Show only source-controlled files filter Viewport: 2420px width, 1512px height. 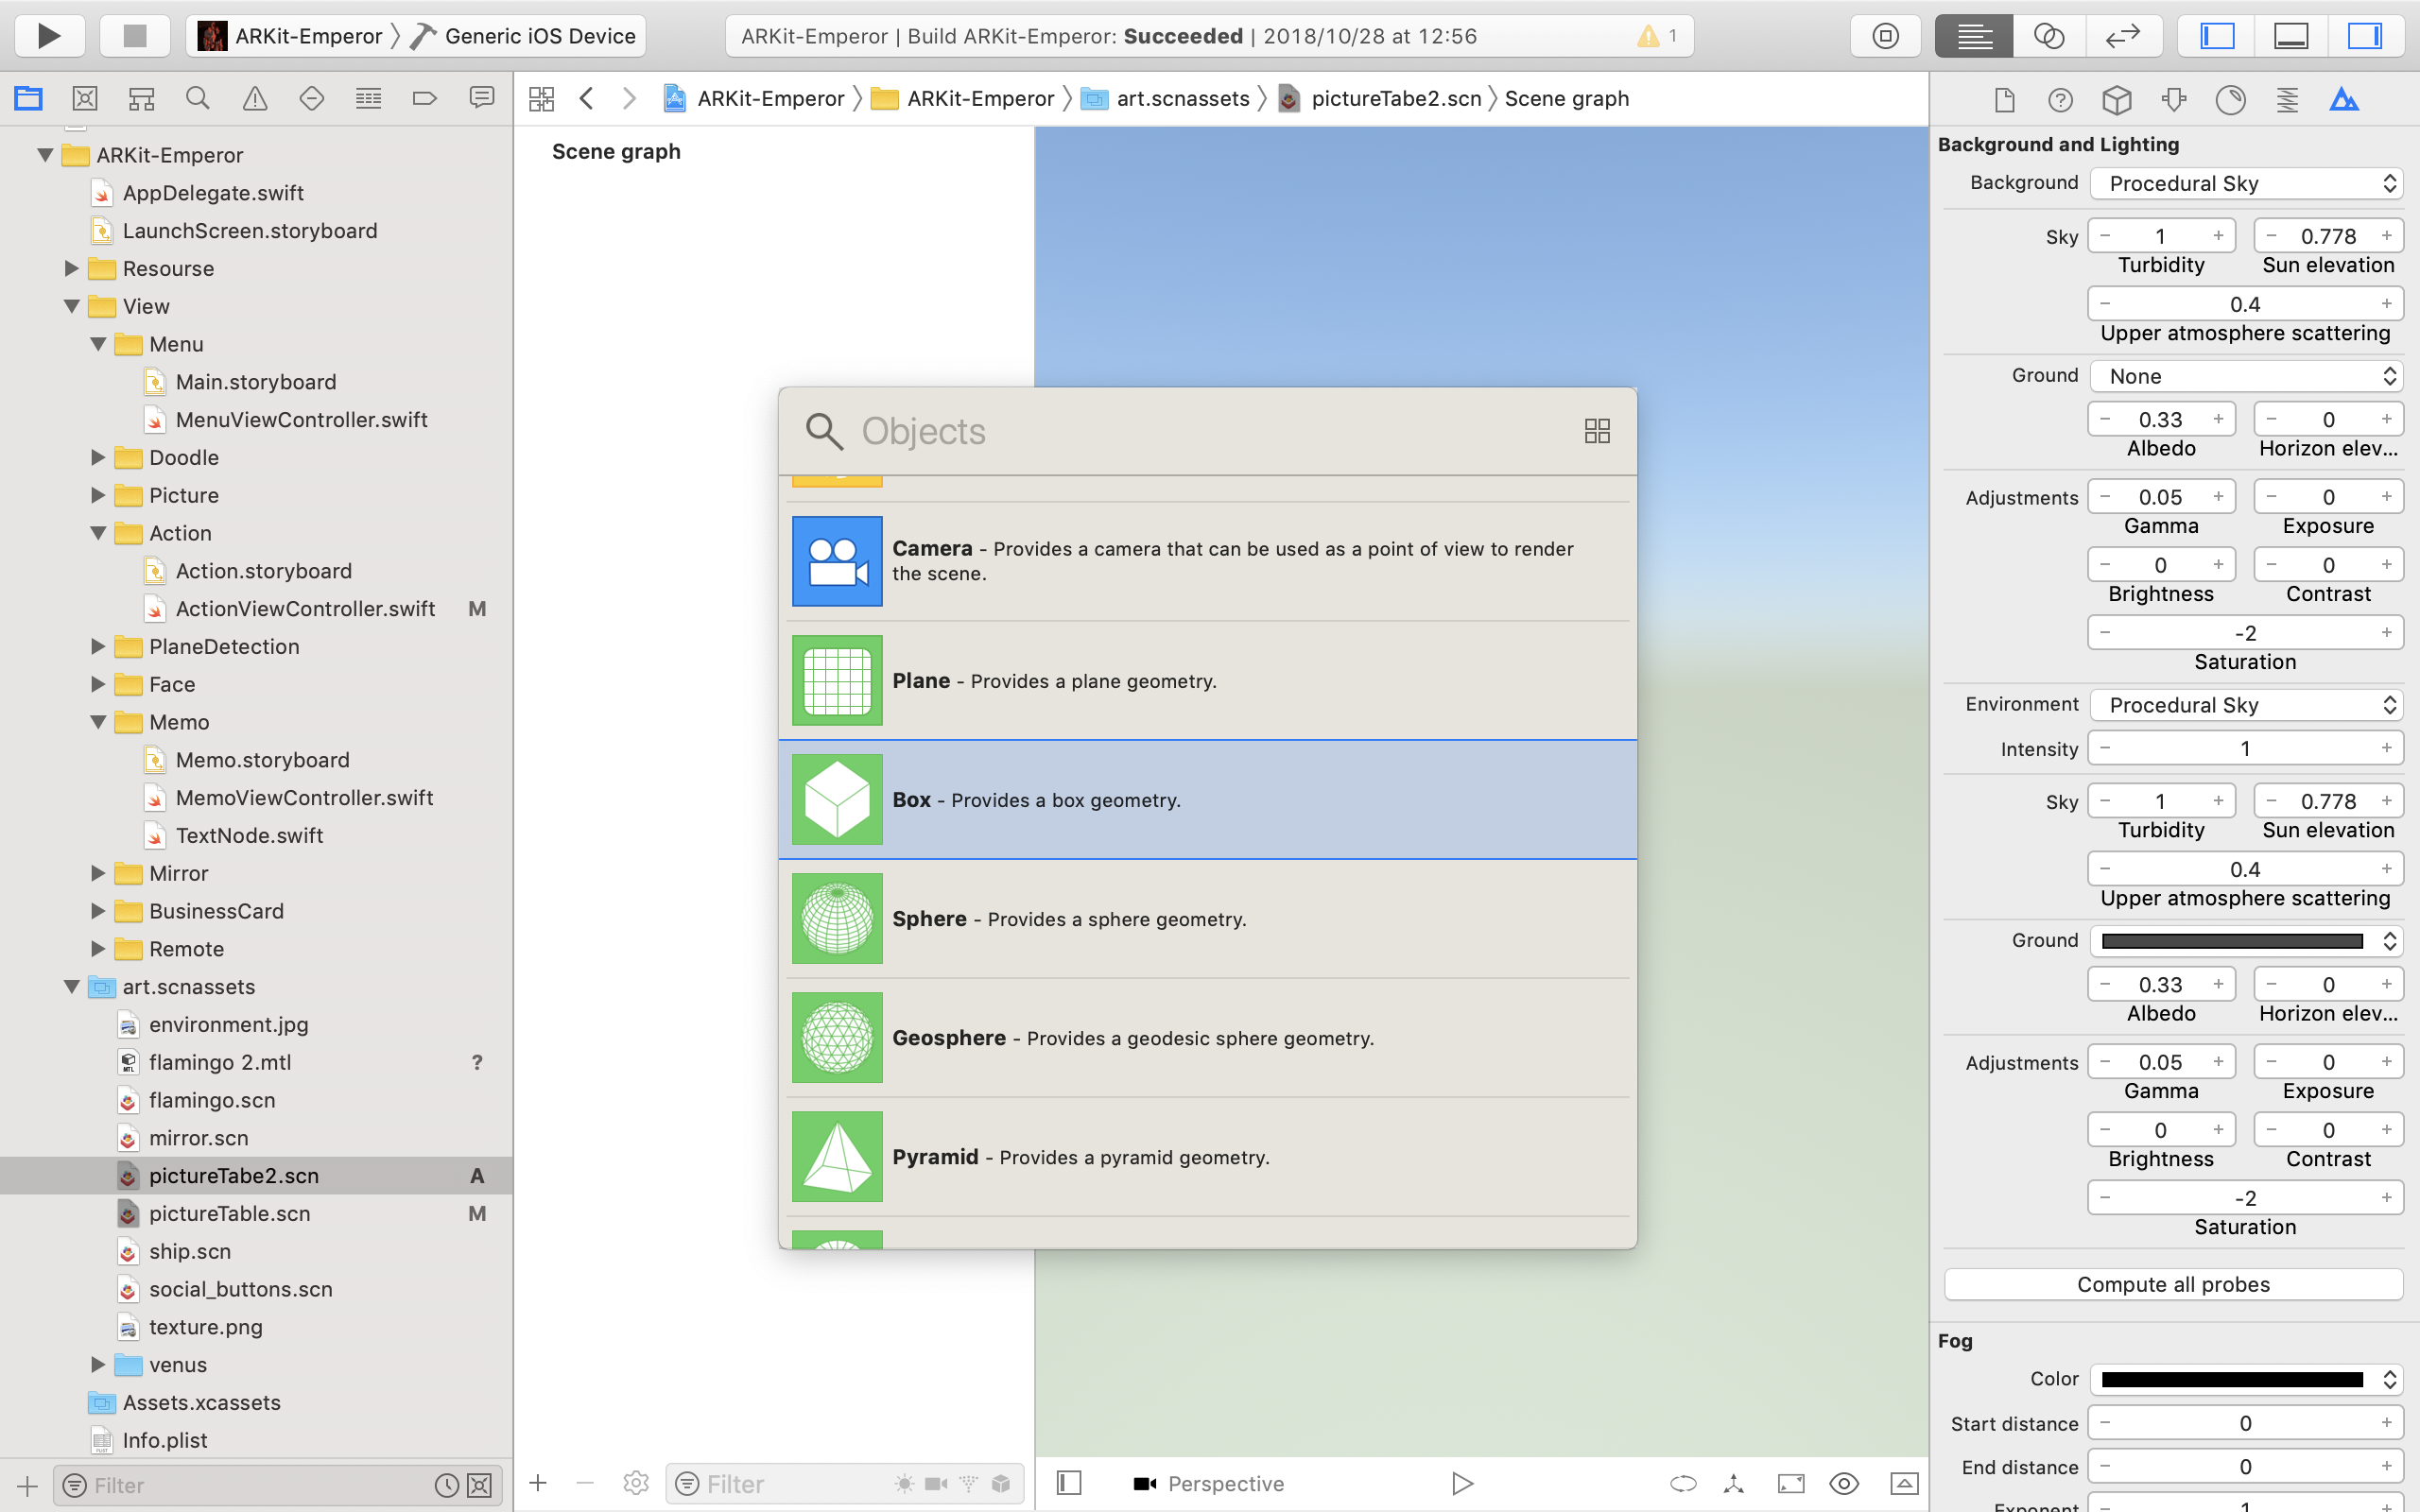click(480, 1485)
